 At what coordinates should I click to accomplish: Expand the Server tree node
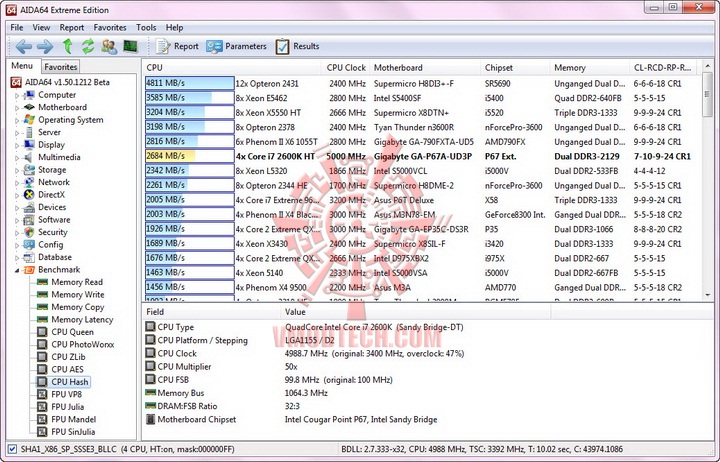pos(17,133)
